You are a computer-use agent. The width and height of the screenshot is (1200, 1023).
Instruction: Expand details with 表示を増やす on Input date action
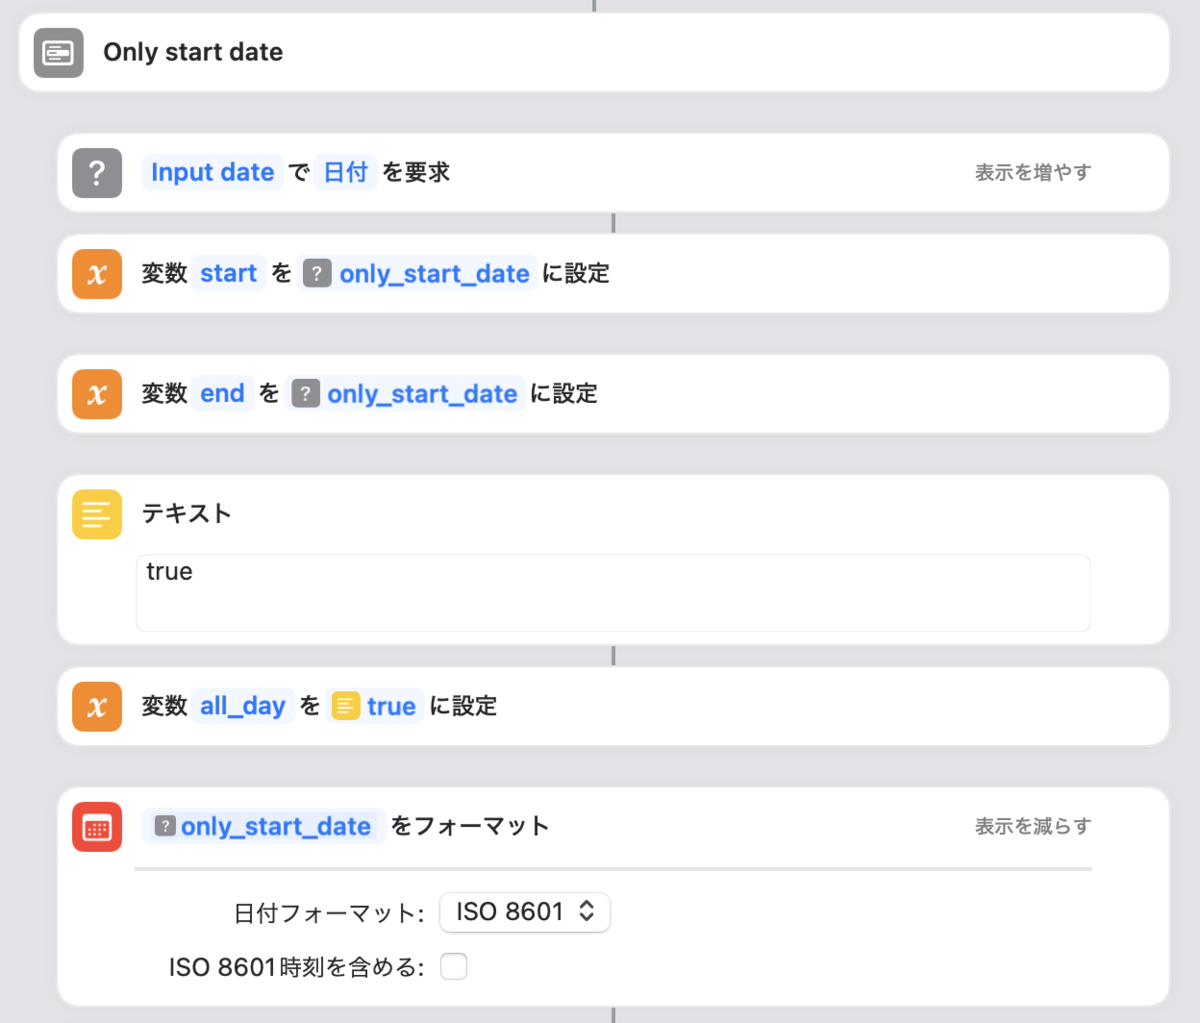(x=1032, y=172)
